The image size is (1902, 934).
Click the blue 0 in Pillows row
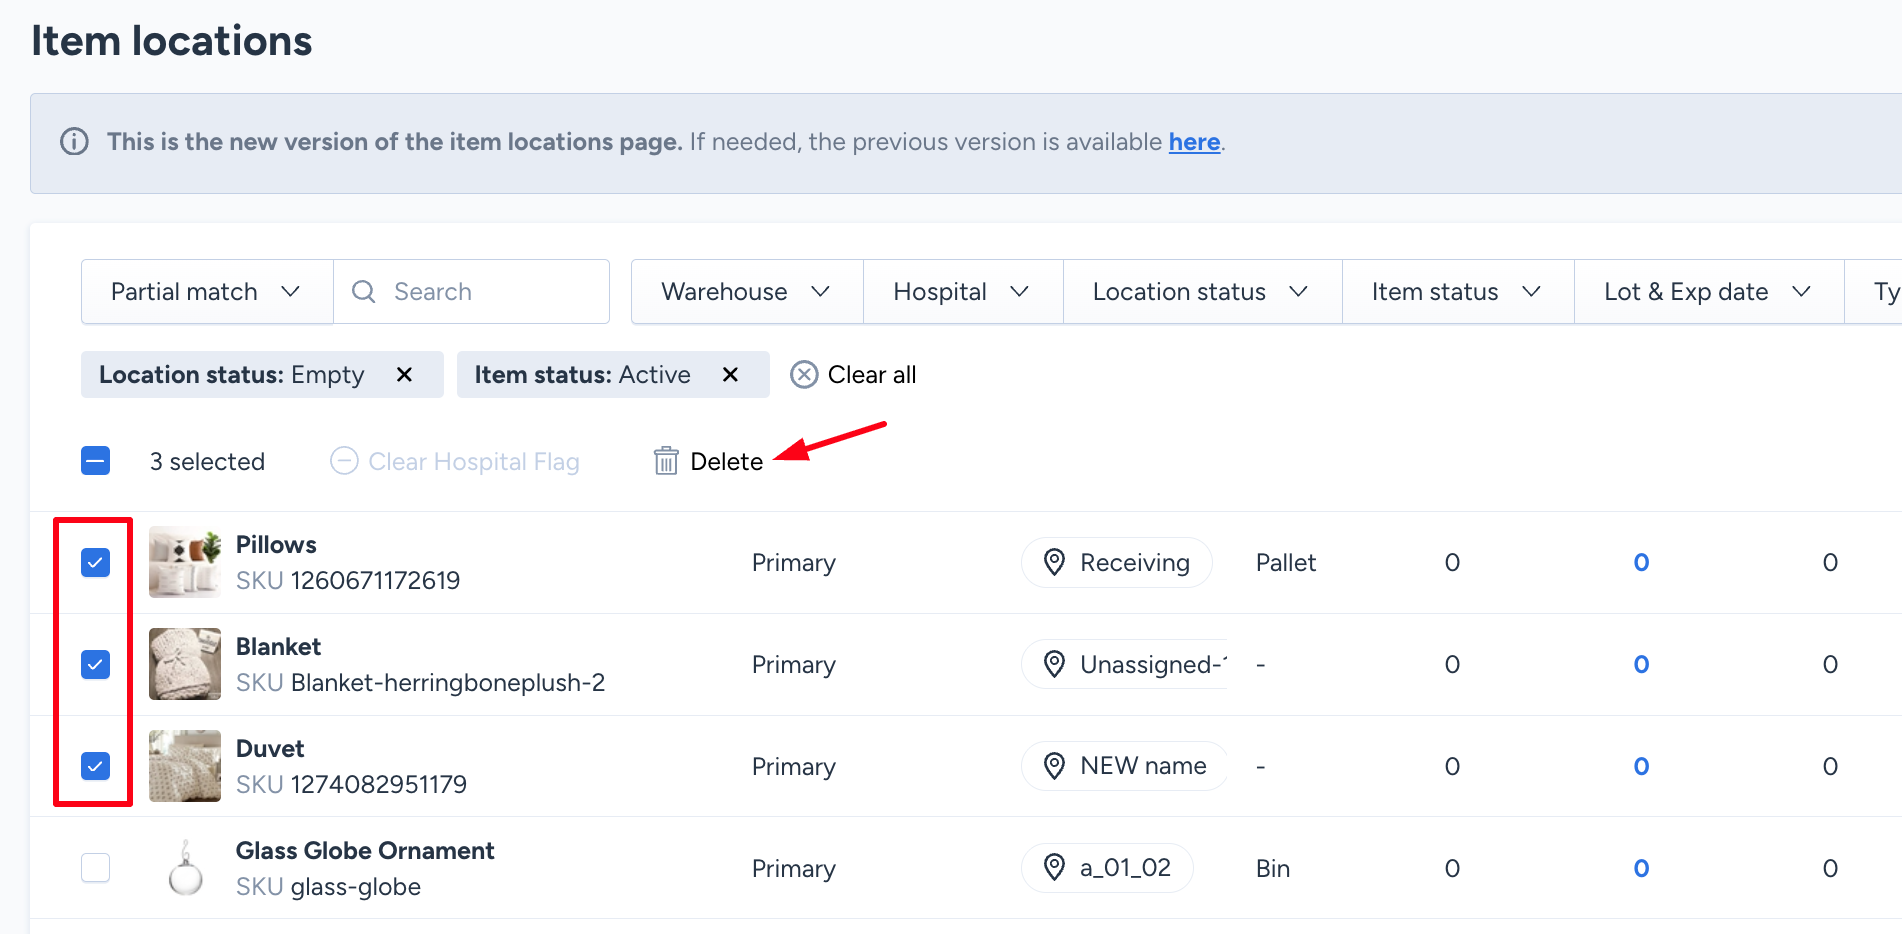(x=1641, y=562)
